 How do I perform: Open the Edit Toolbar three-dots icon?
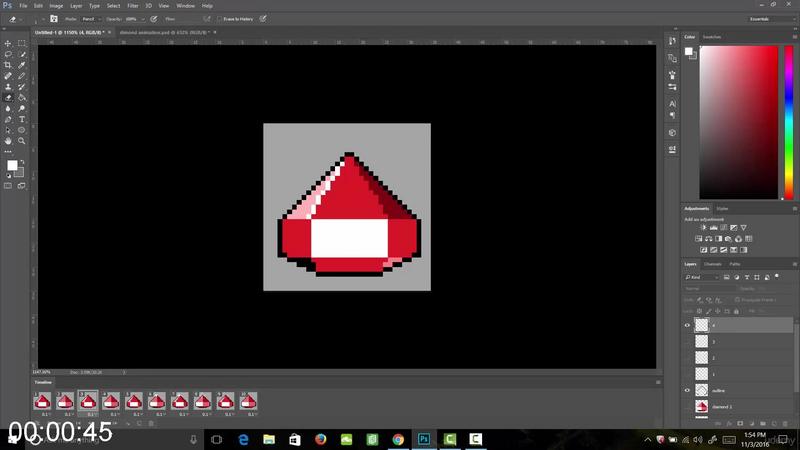[8, 152]
